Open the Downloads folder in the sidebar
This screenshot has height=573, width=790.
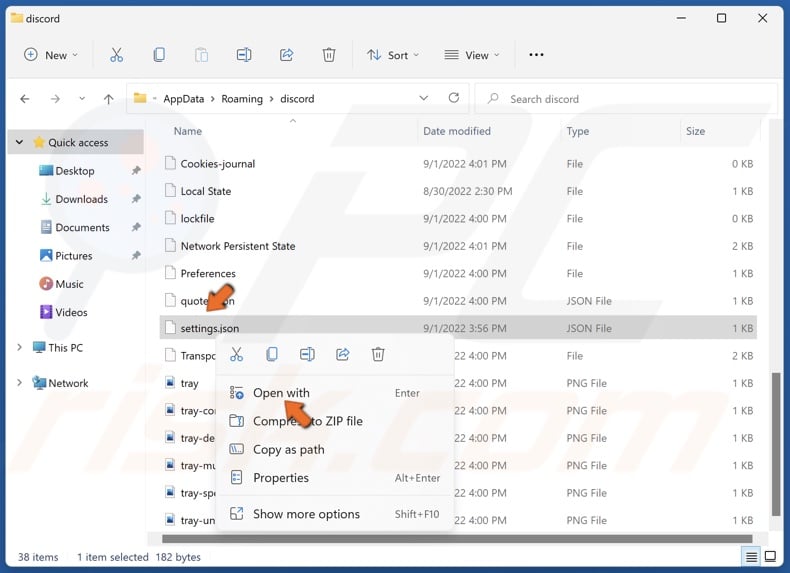coord(81,199)
